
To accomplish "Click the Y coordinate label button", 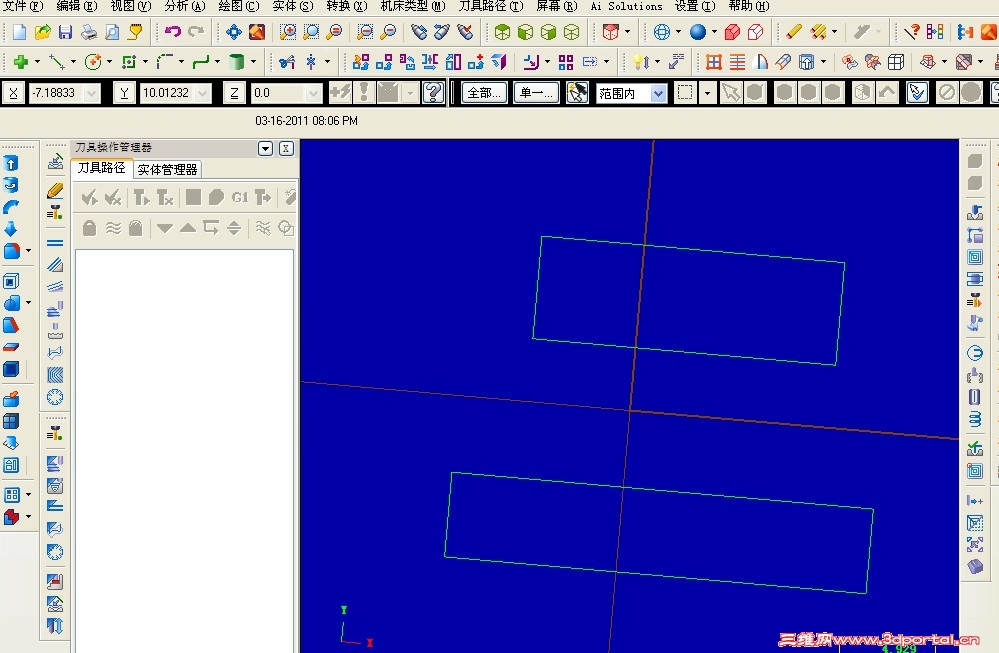I will (124, 93).
